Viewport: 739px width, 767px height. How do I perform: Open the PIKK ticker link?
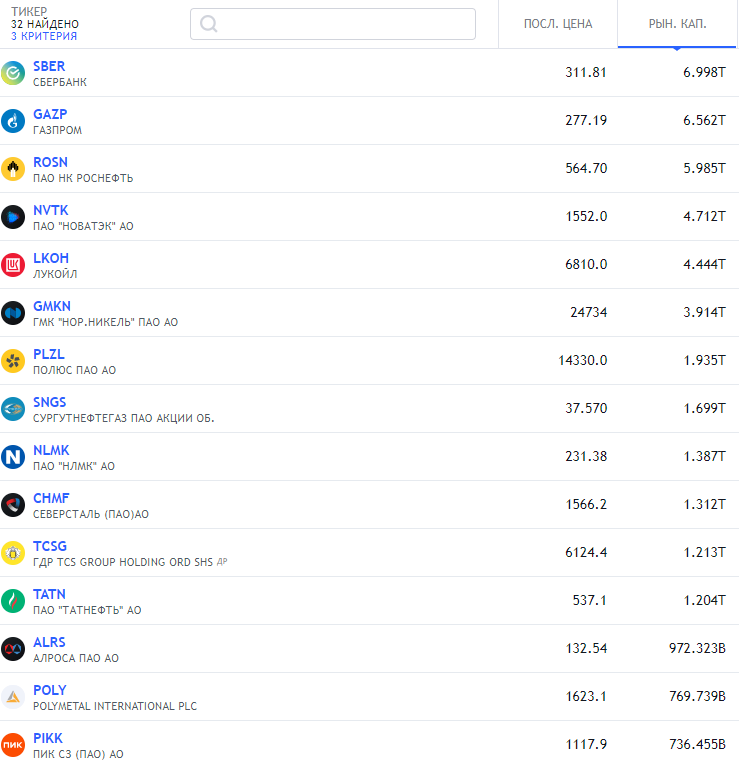[48, 737]
